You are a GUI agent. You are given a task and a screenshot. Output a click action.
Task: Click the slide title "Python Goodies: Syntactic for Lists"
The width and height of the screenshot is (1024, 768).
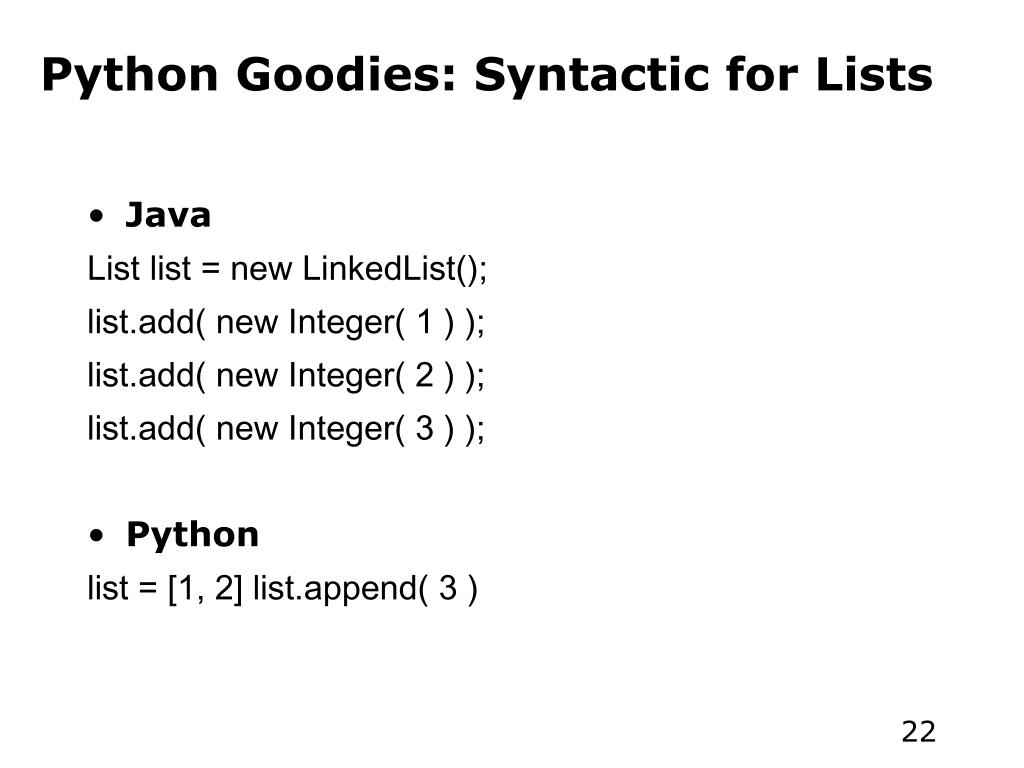pyautogui.click(x=487, y=76)
